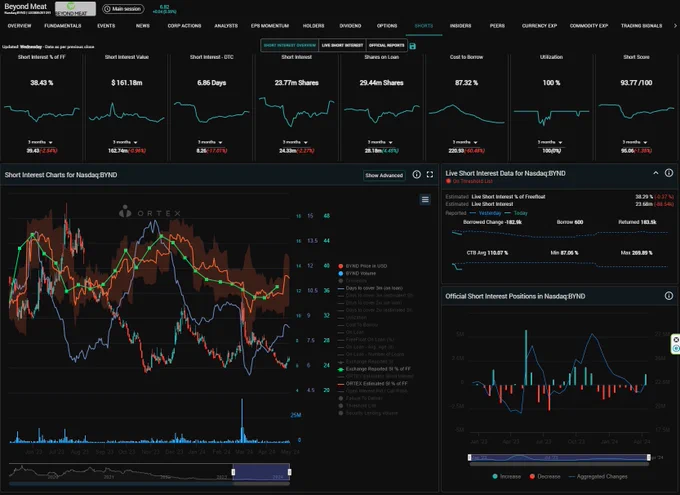Click the scrollbar under official positions navigator
The image size is (680, 495).
pos(559,464)
